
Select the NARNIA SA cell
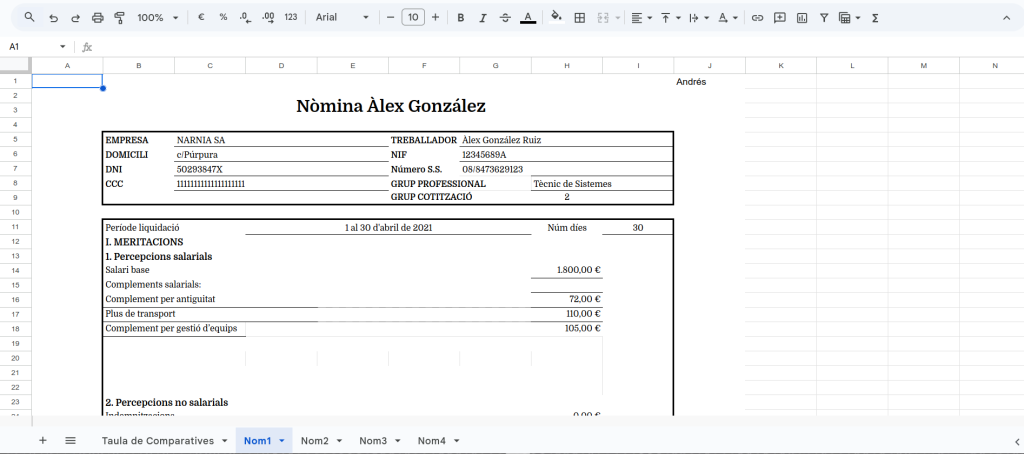pos(200,140)
